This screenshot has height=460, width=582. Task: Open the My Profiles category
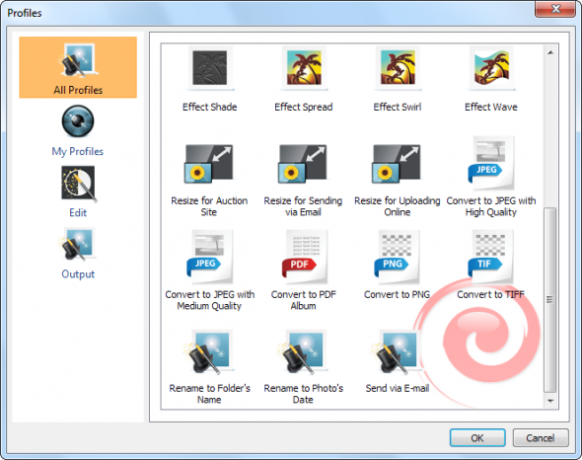coord(78,131)
